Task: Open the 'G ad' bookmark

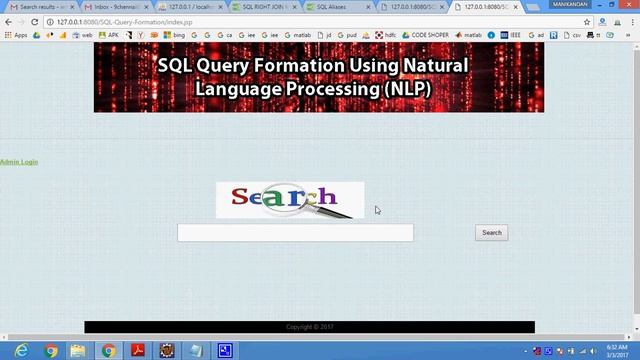Action: (x=536, y=35)
